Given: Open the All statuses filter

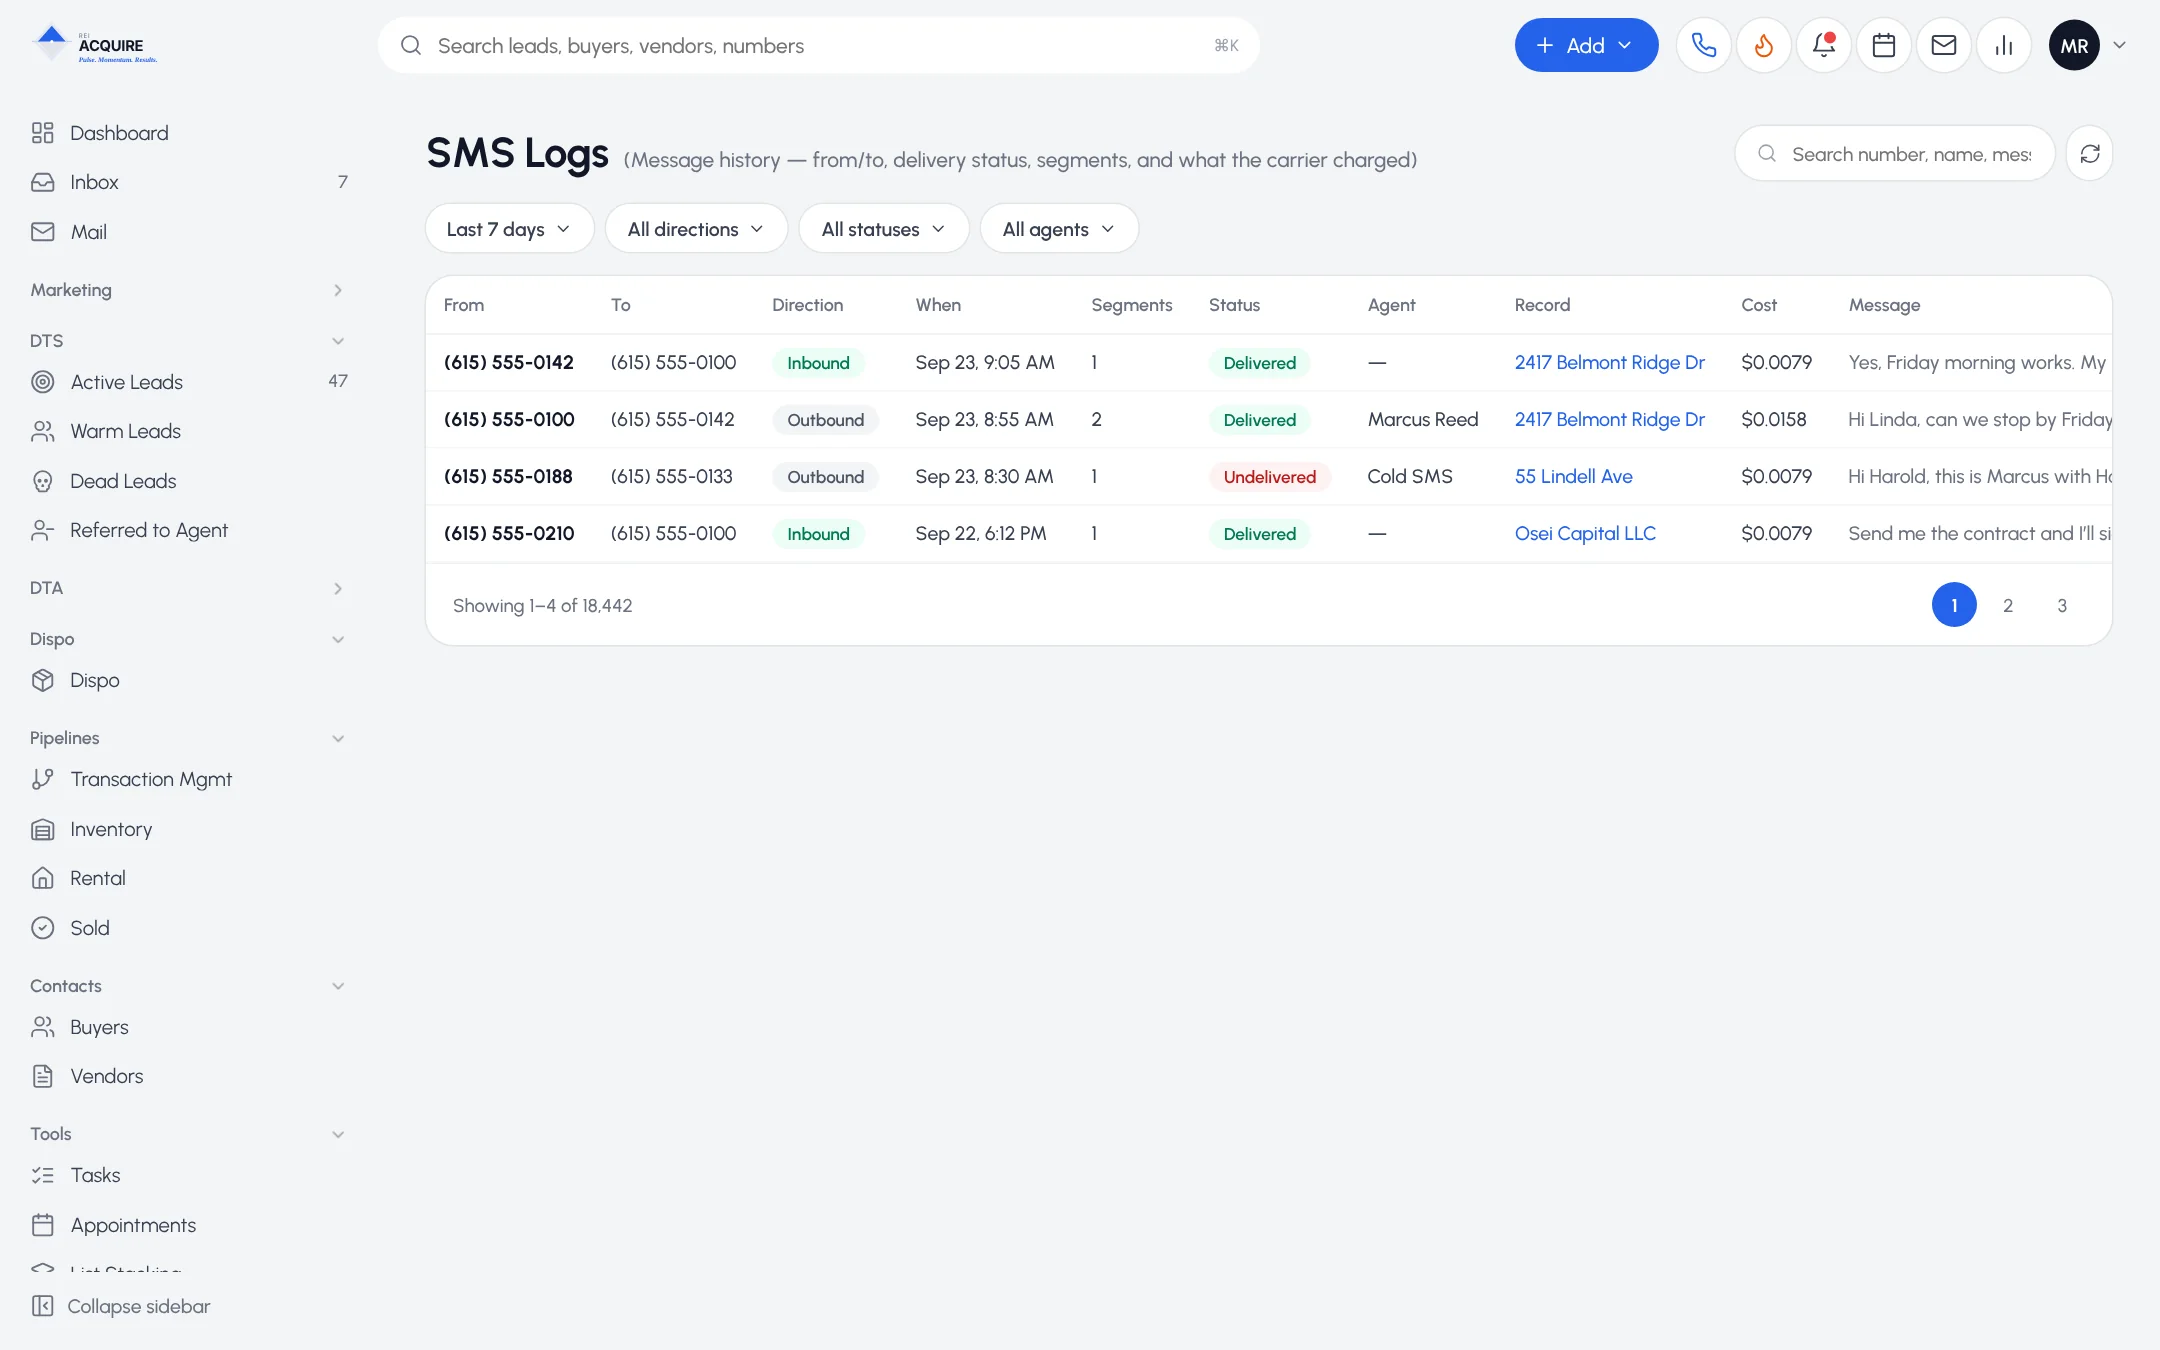Looking at the screenshot, I should (883, 229).
